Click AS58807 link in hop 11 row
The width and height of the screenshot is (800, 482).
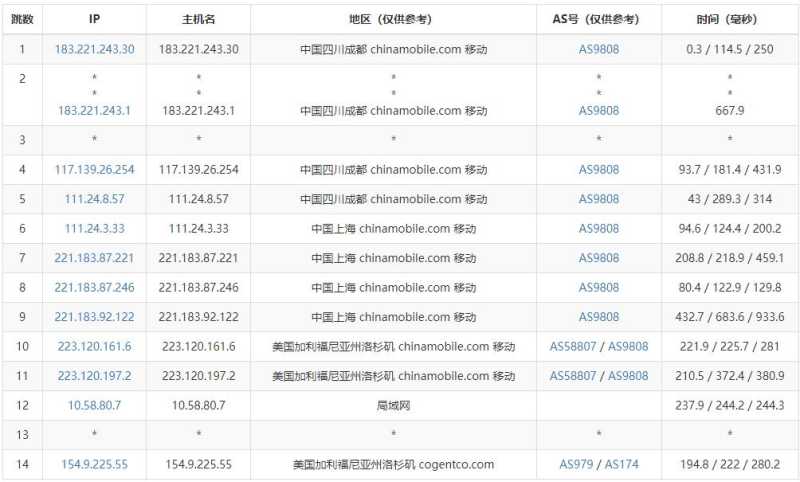(x=572, y=376)
